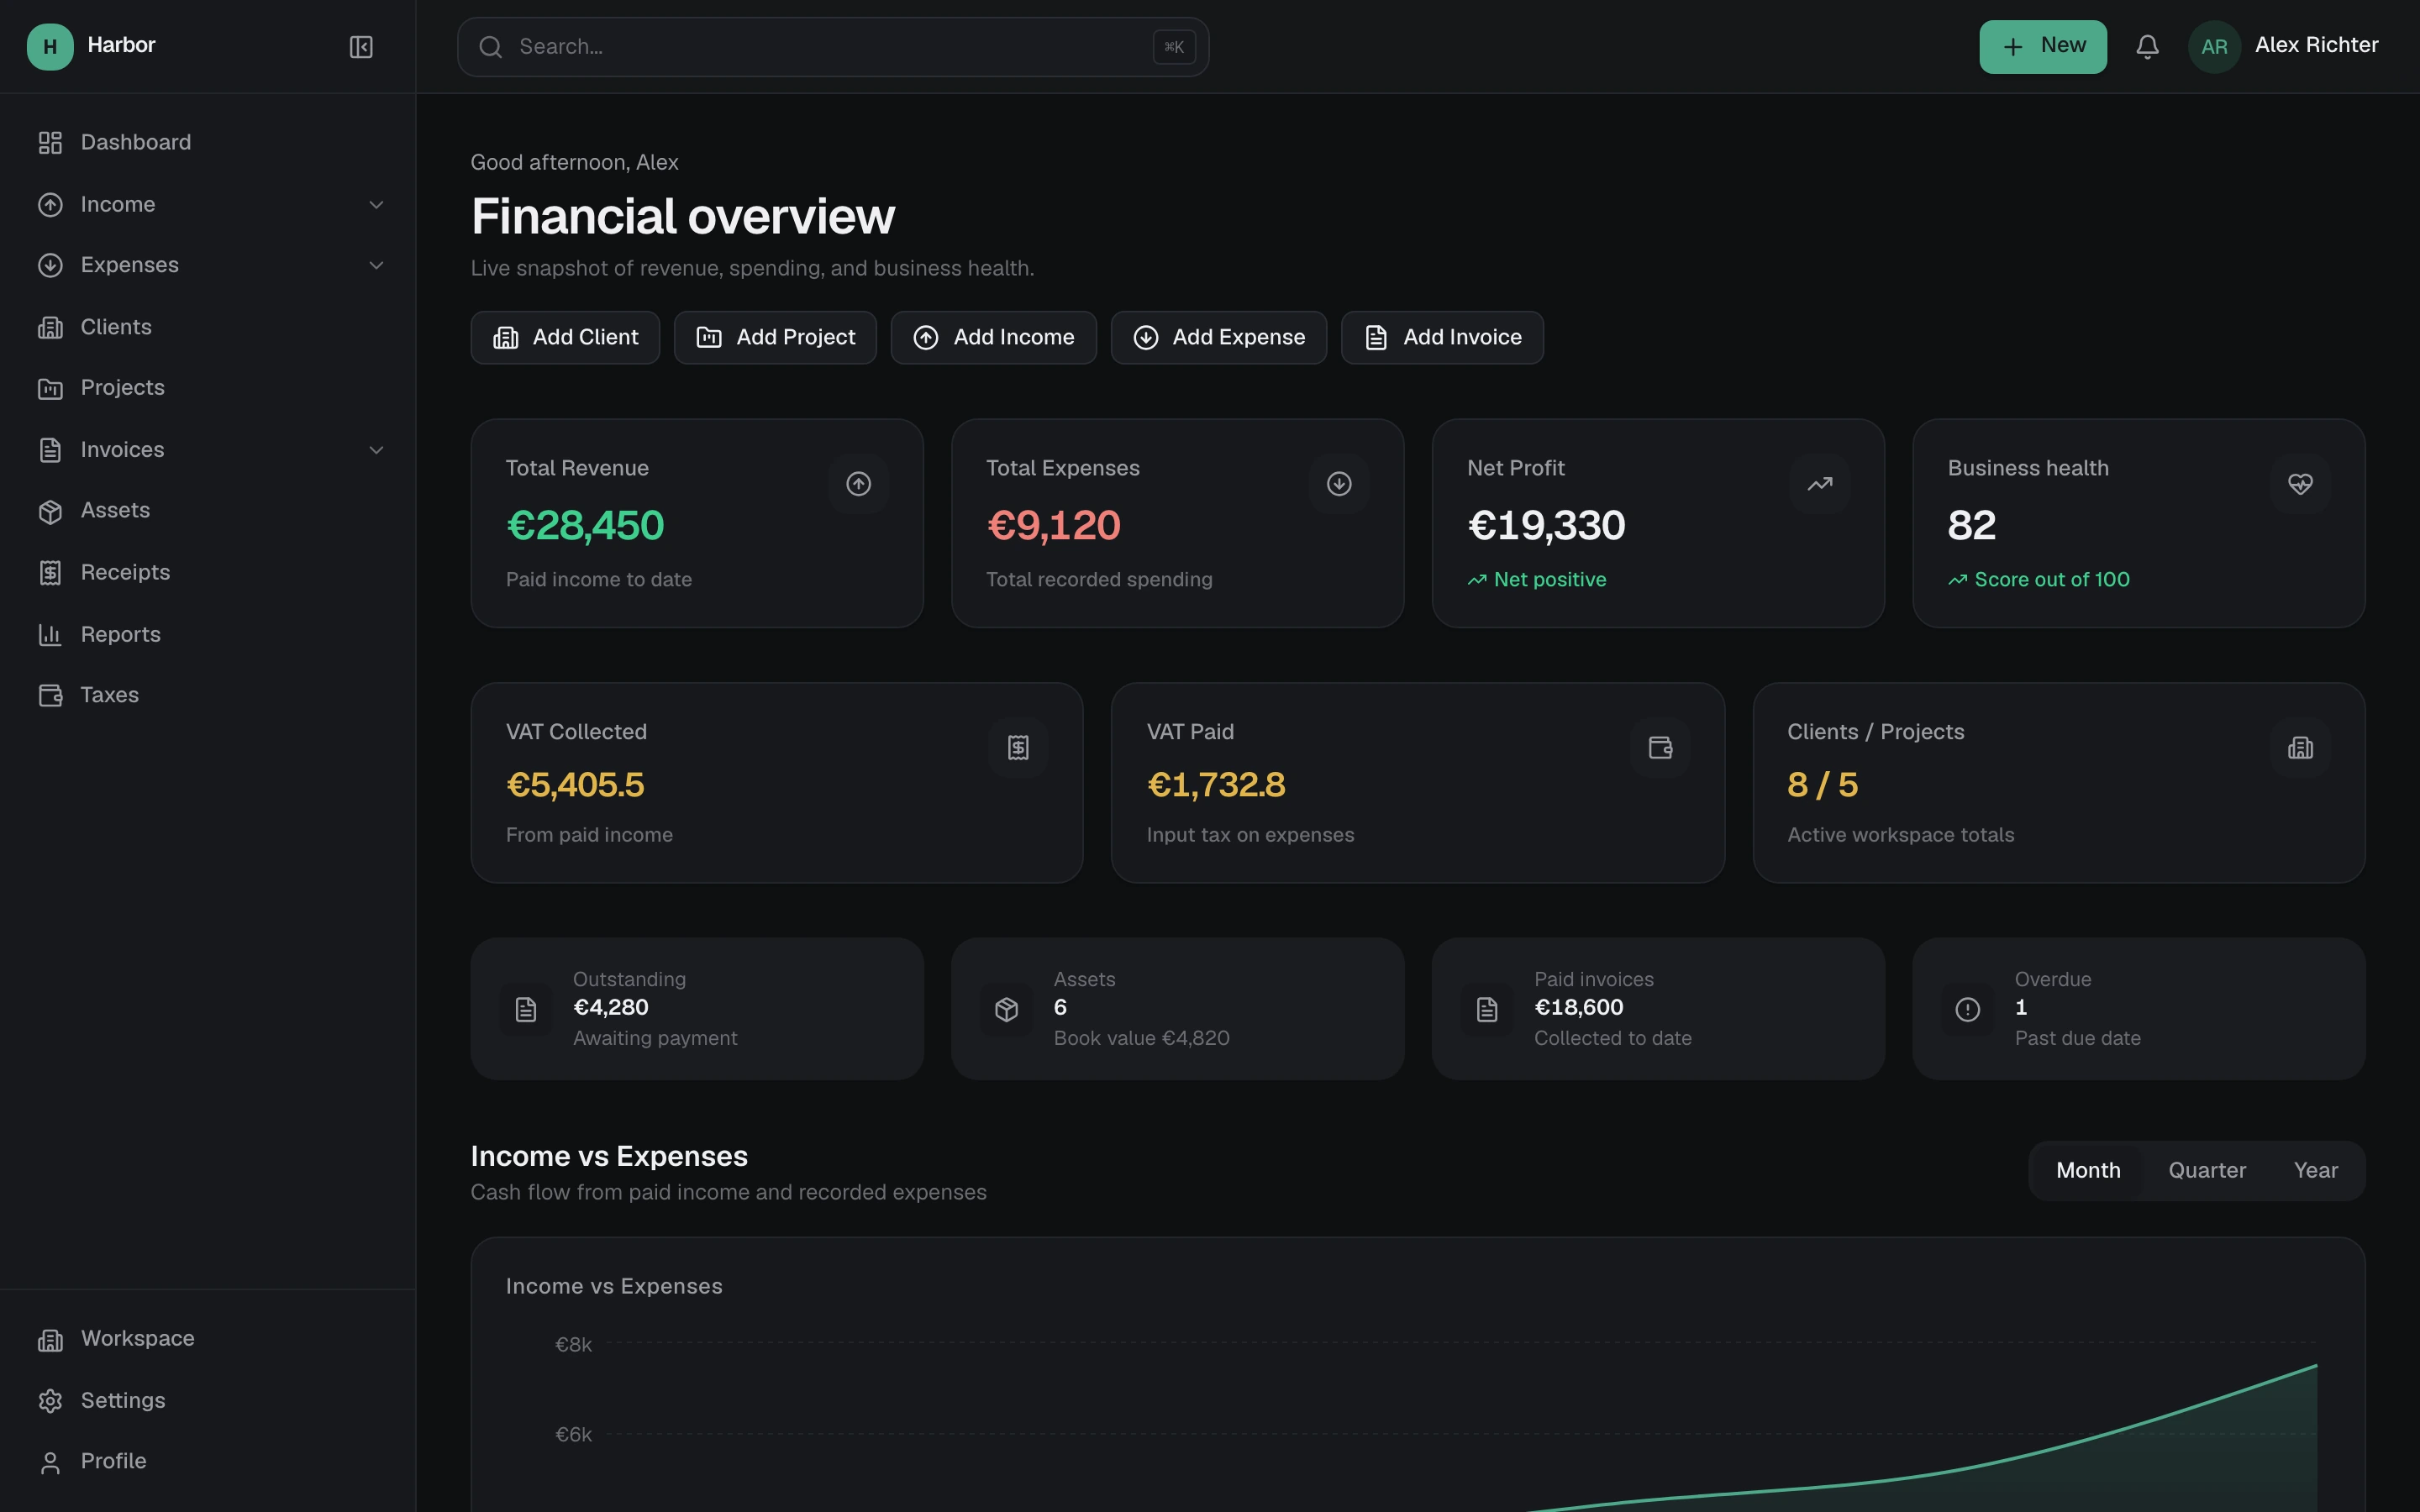Click the Total Expenses arrow-down icon
2420x1512 pixels.
[1339, 484]
